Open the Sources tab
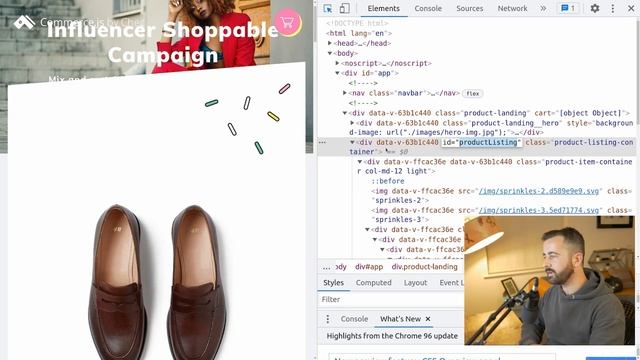This screenshot has height=360, width=640. pos(469,8)
